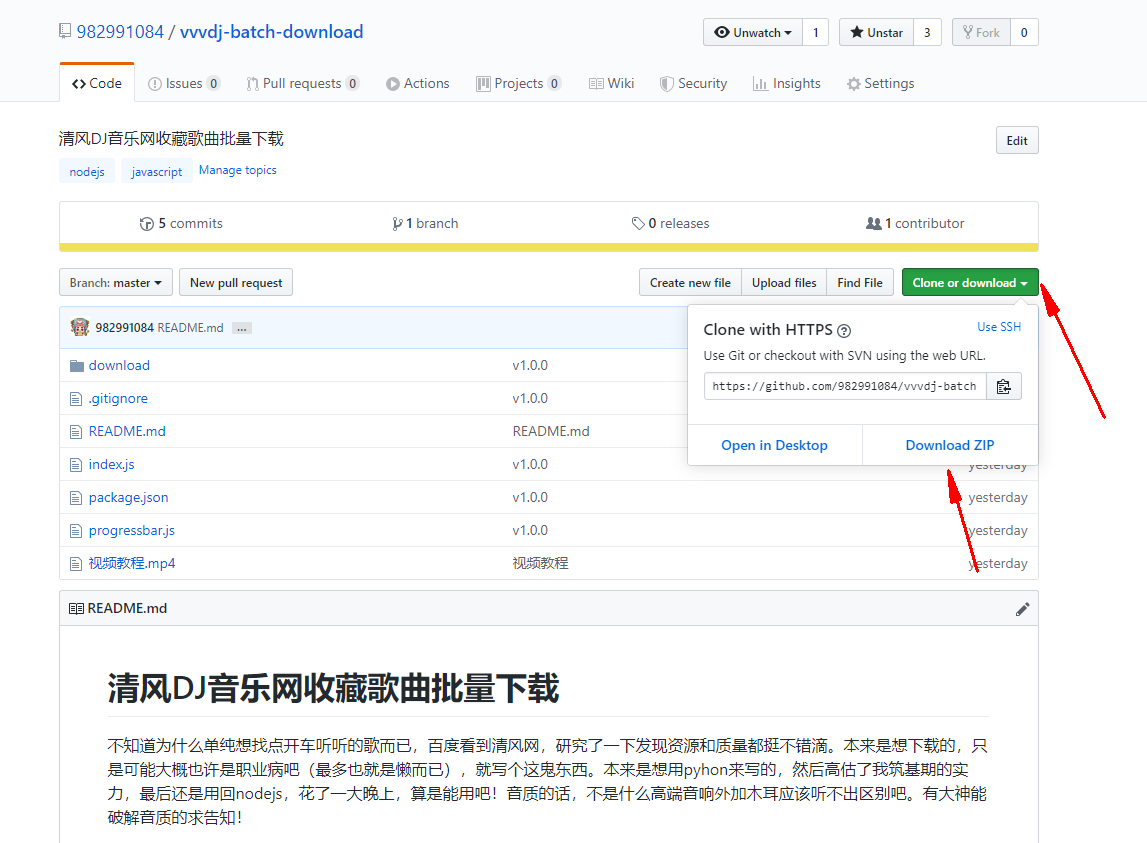The height and width of the screenshot is (843, 1147).
Task: Open the progressbar.js file
Action: point(132,531)
